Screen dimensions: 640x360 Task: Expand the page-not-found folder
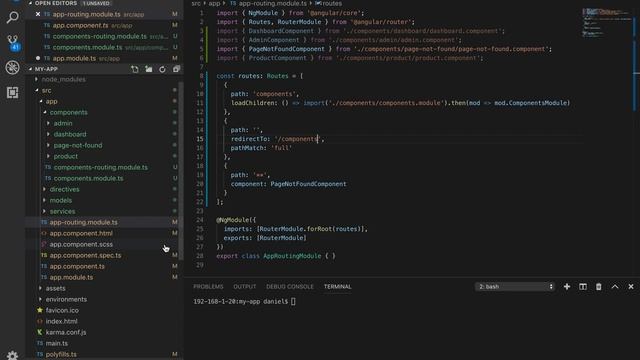point(49,145)
